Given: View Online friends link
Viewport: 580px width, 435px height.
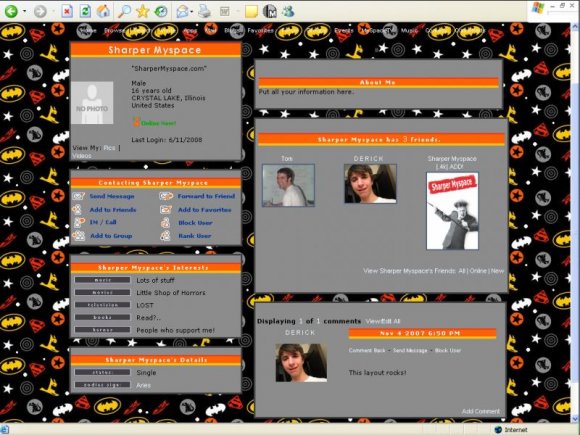Looking at the screenshot, I should (478, 271).
